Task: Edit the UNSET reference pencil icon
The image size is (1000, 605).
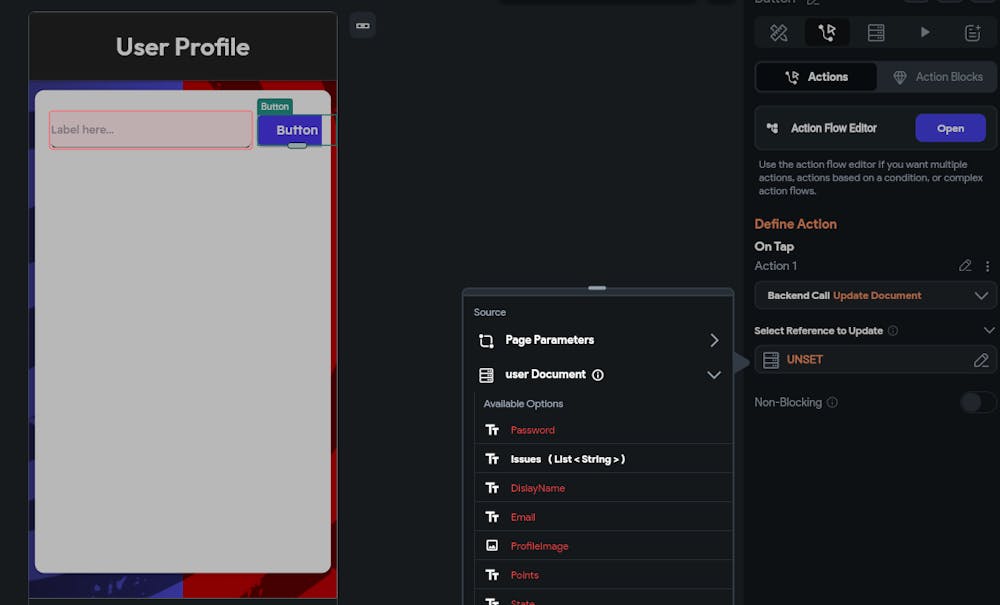Action: [x=981, y=360]
